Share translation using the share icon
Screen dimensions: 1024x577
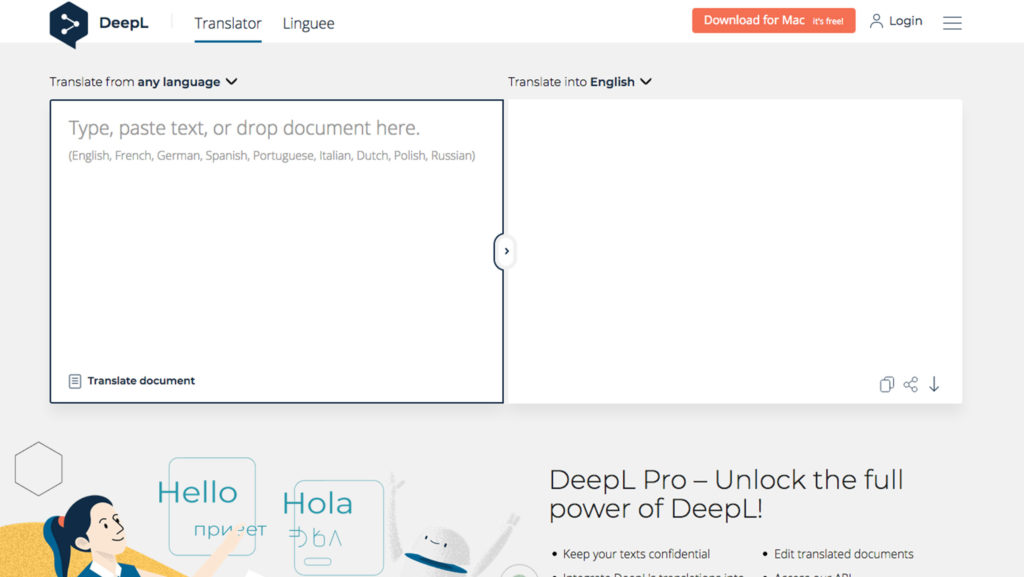click(x=910, y=384)
